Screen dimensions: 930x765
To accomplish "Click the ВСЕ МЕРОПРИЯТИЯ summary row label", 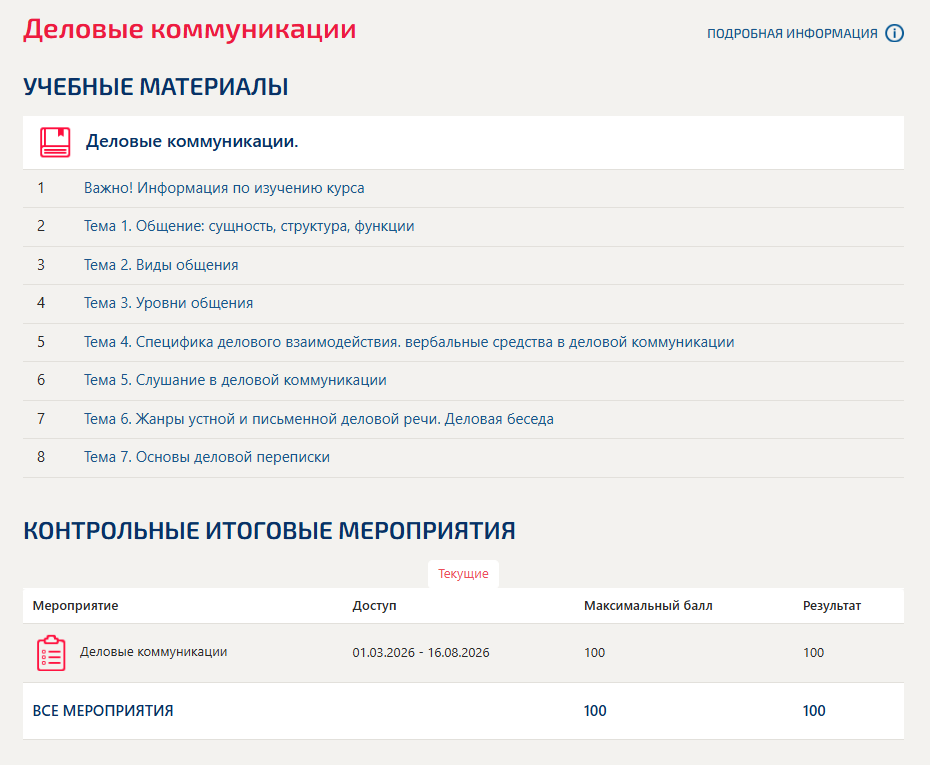I will (103, 711).
